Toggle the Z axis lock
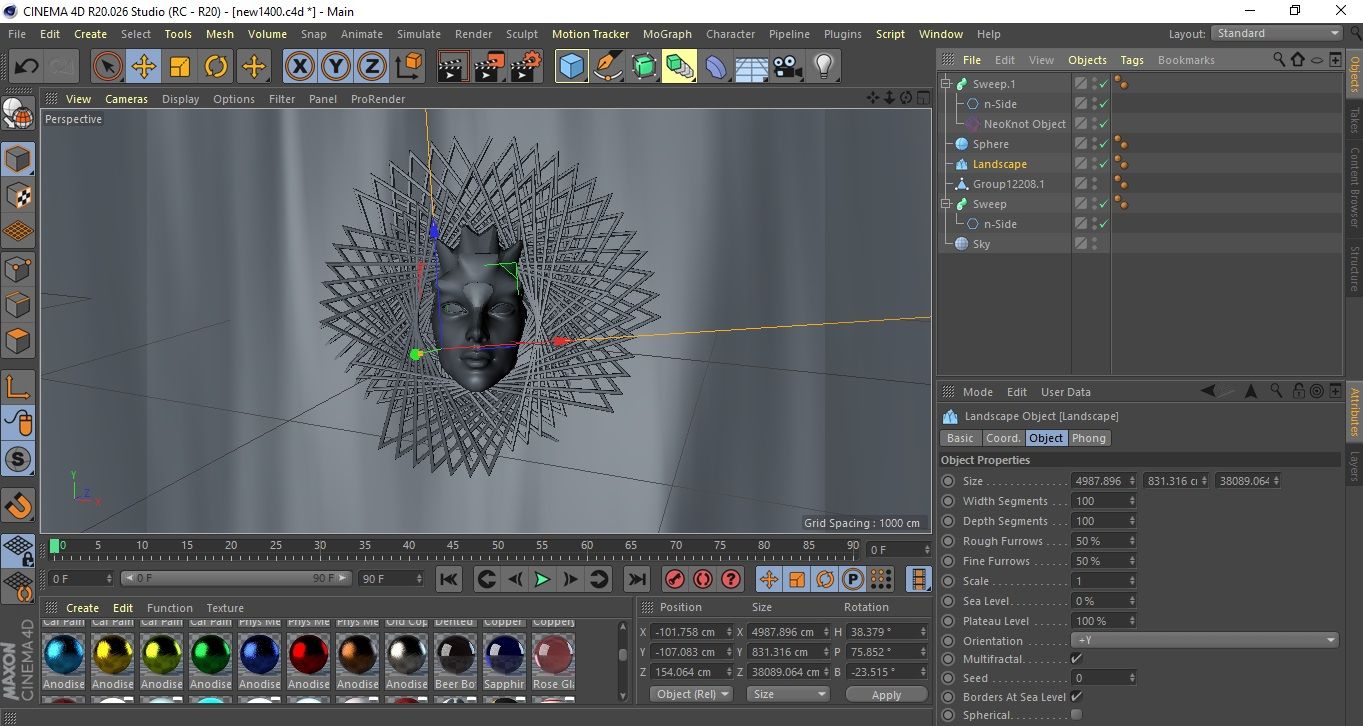The width and height of the screenshot is (1363, 726). click(372, 67)
